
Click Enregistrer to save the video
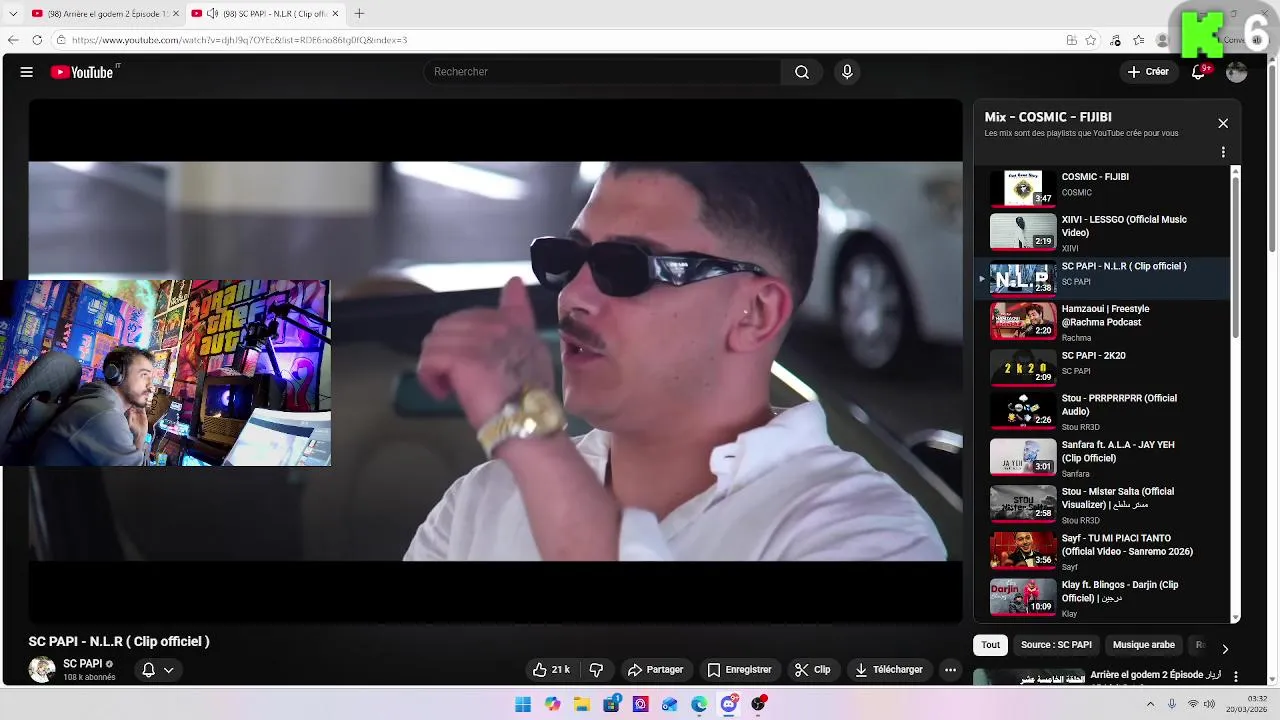pyautogui.click(x=740, y=670)
